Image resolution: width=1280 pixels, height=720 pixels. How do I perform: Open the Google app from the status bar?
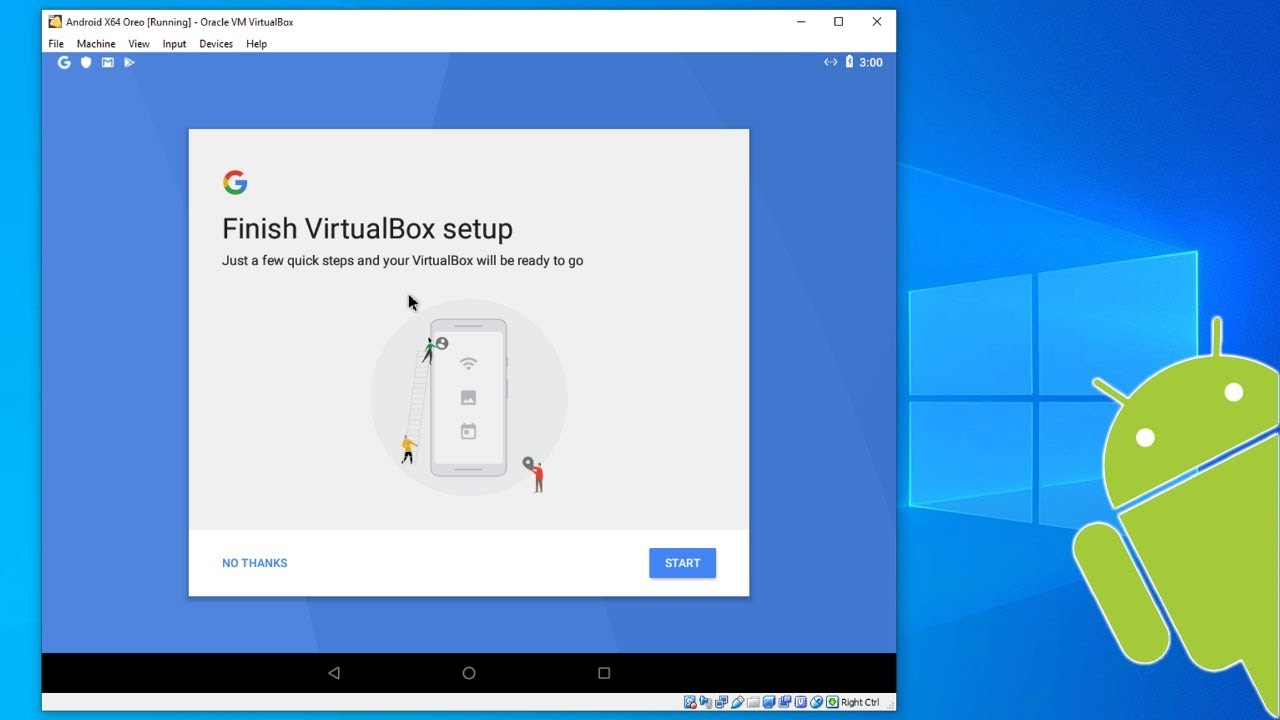click(64, 62)
